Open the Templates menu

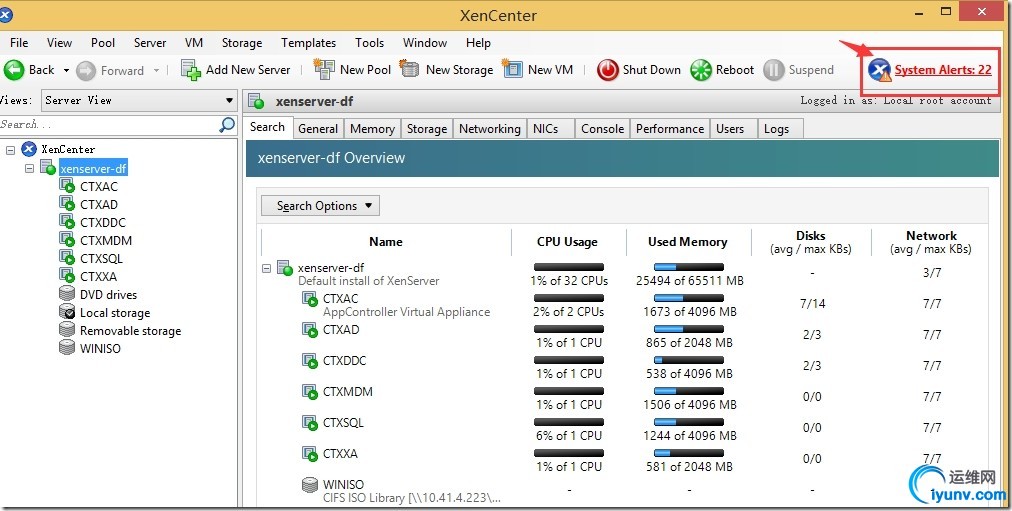point(309,43)
